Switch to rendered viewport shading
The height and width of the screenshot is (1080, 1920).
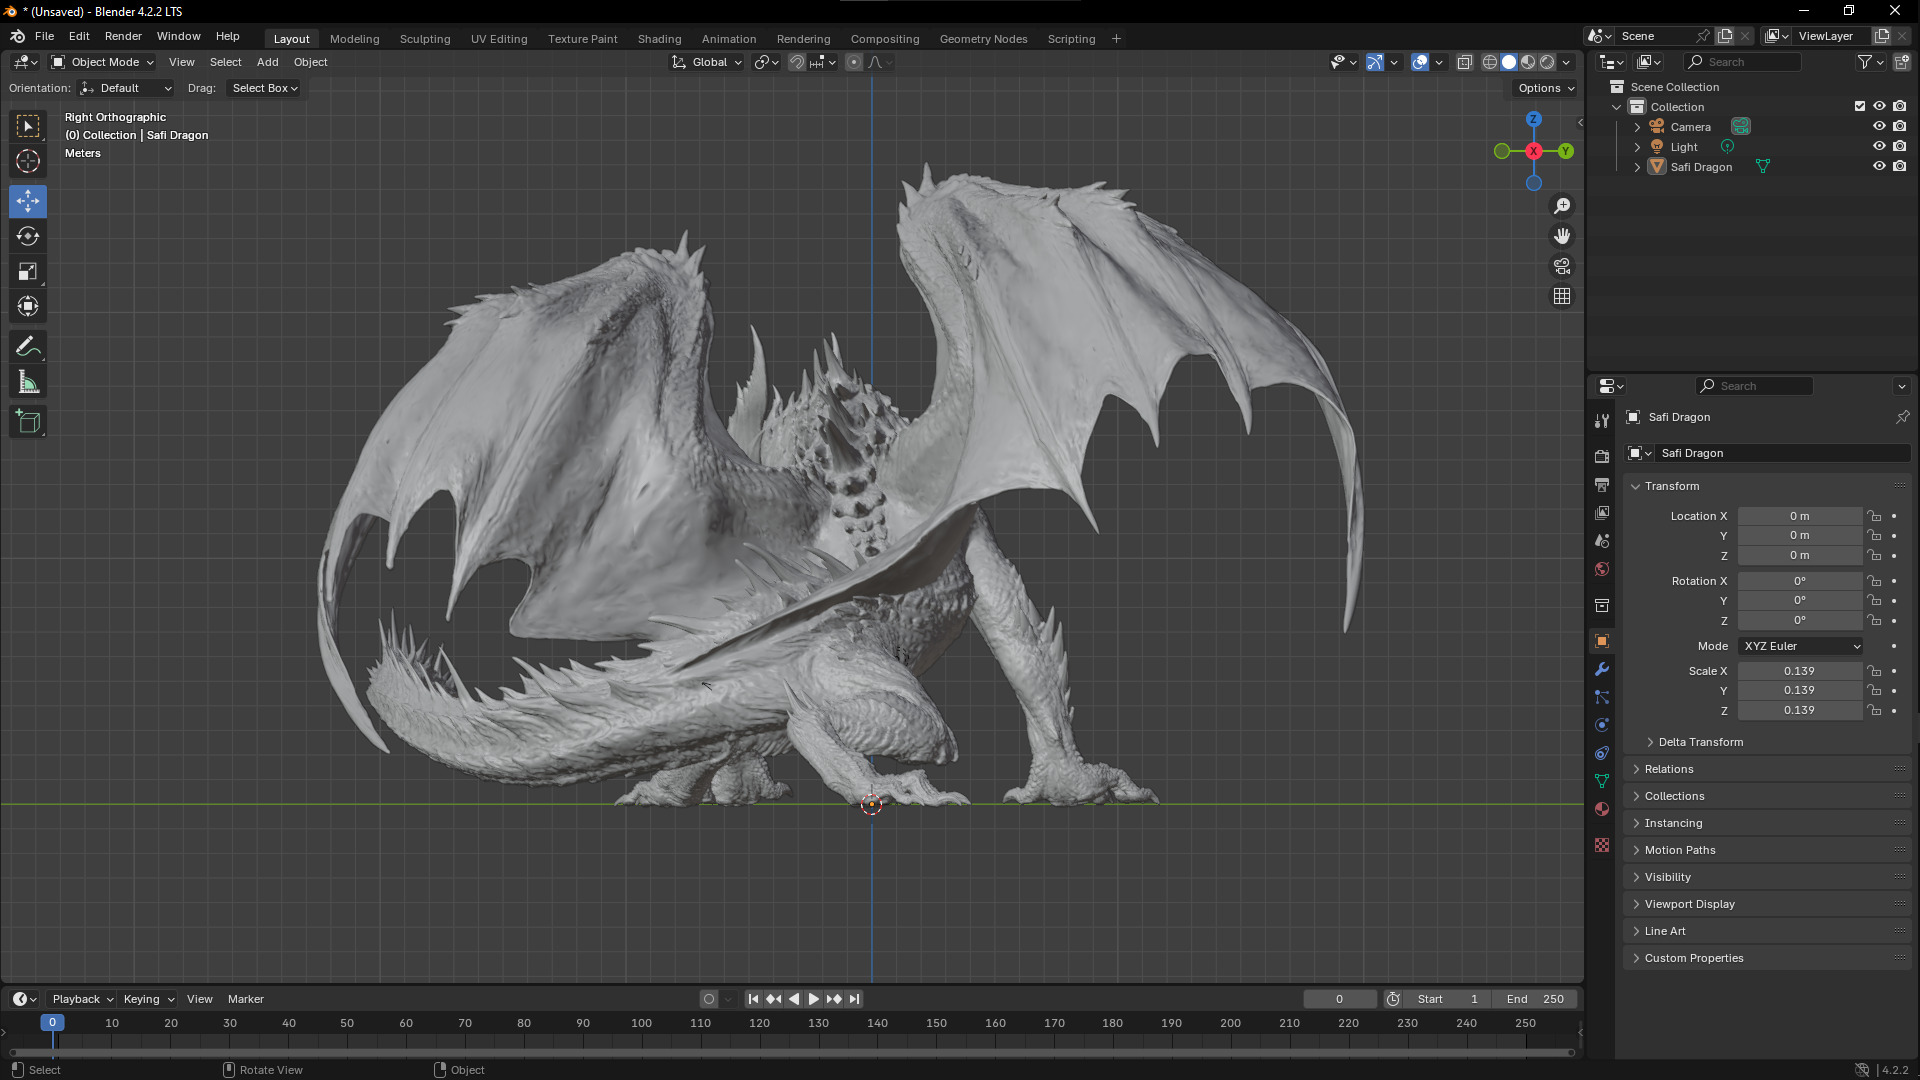[1547, 62]
